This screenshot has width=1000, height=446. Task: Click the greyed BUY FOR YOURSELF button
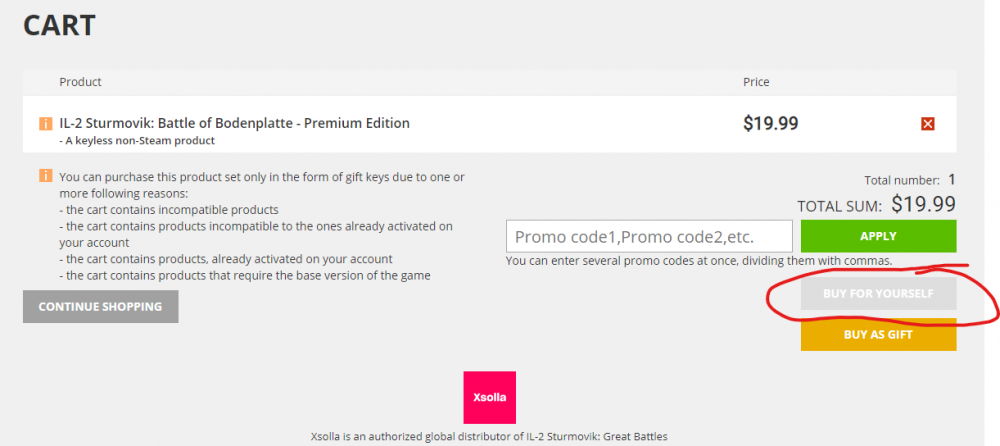(878, 294)
